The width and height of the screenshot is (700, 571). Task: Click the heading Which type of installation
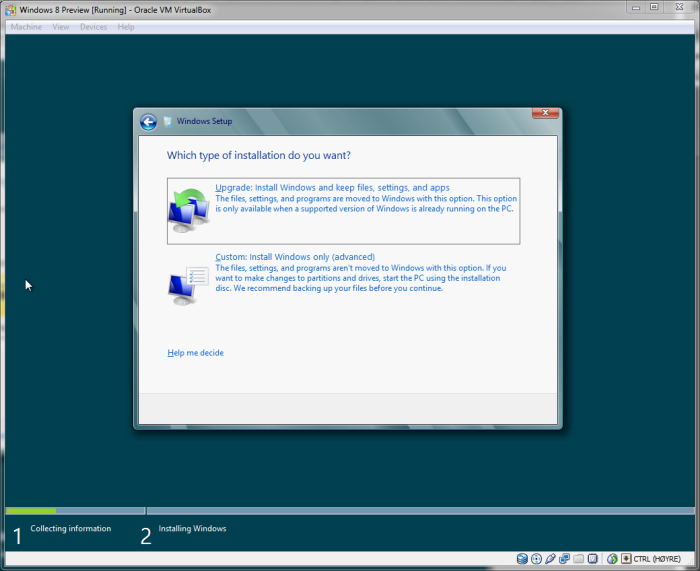tap(258, 155)
